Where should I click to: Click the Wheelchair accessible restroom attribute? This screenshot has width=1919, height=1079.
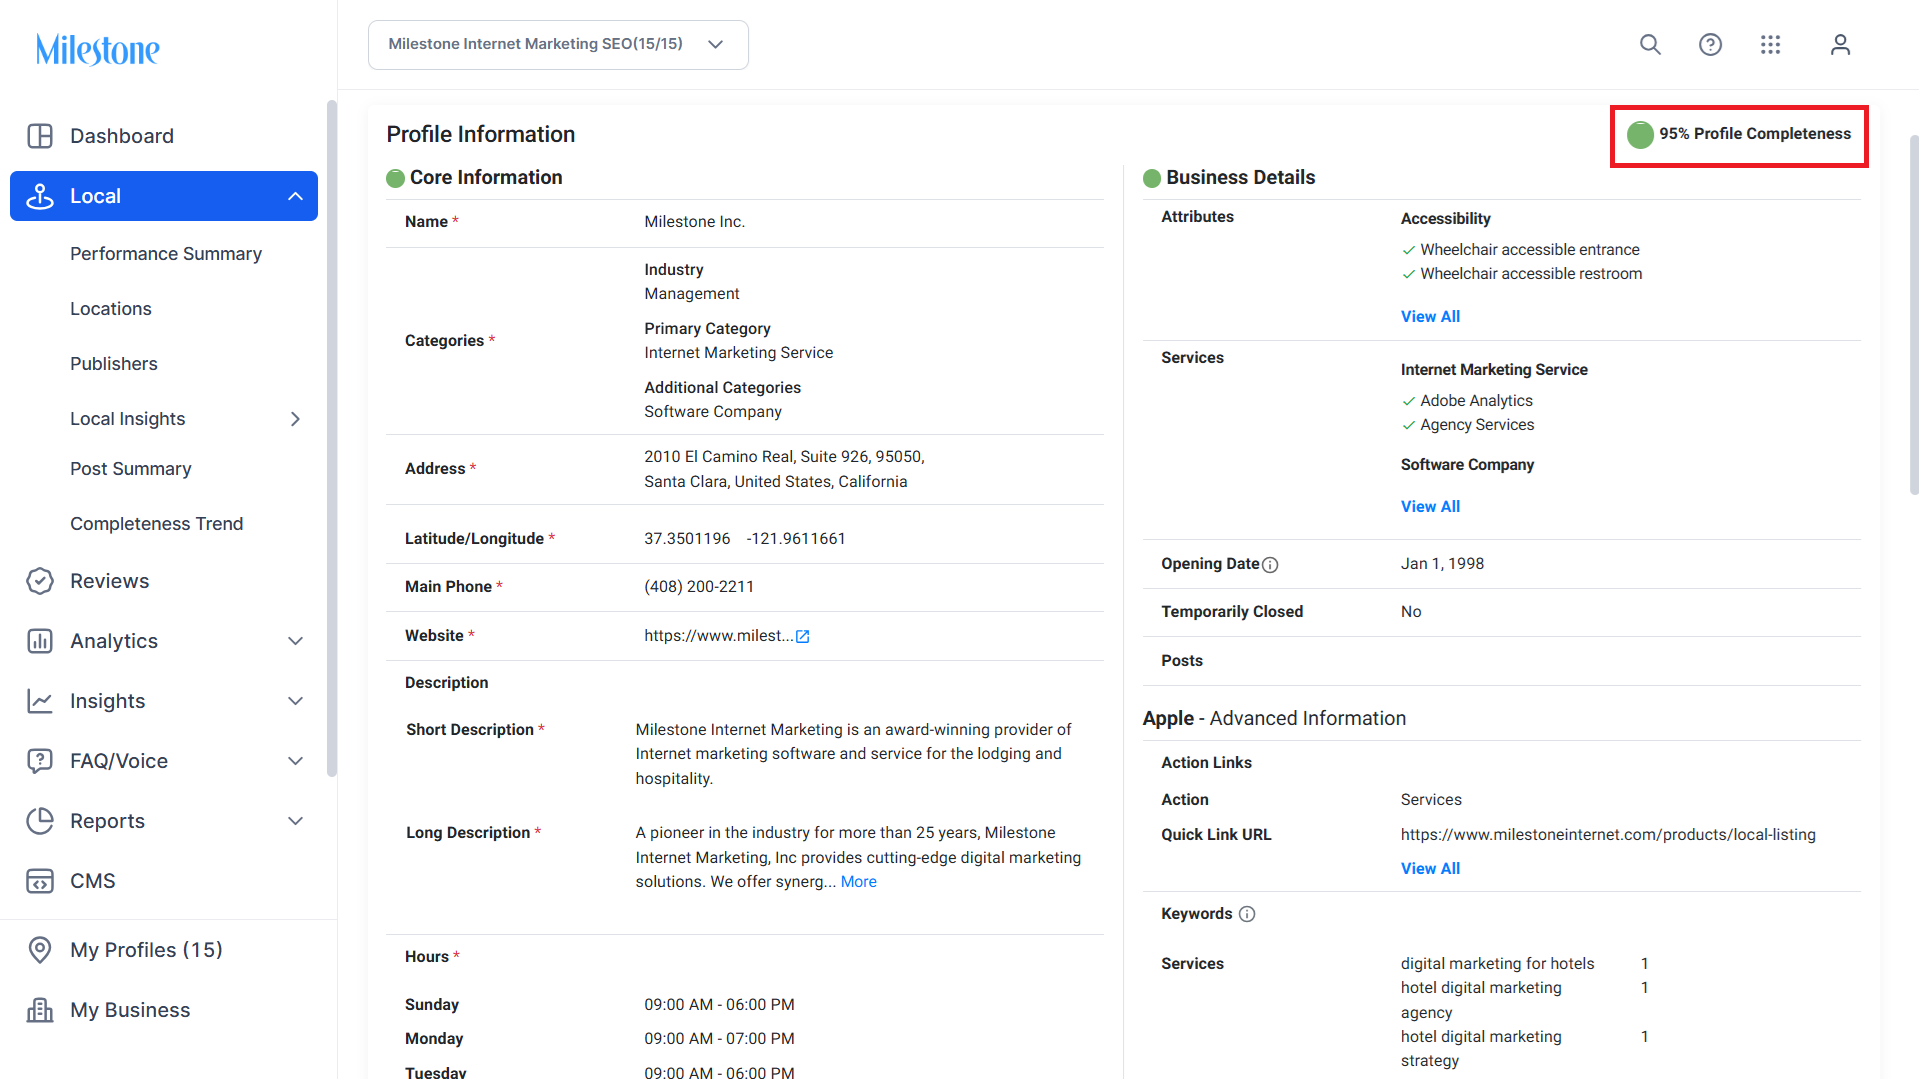[1531, 274]
